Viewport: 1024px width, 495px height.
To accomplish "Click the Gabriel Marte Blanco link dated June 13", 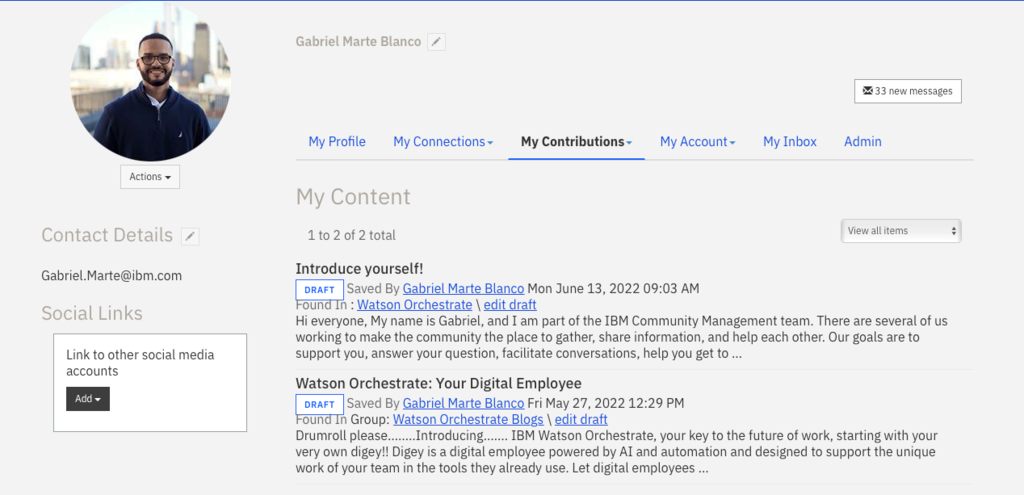I will 463,288.
